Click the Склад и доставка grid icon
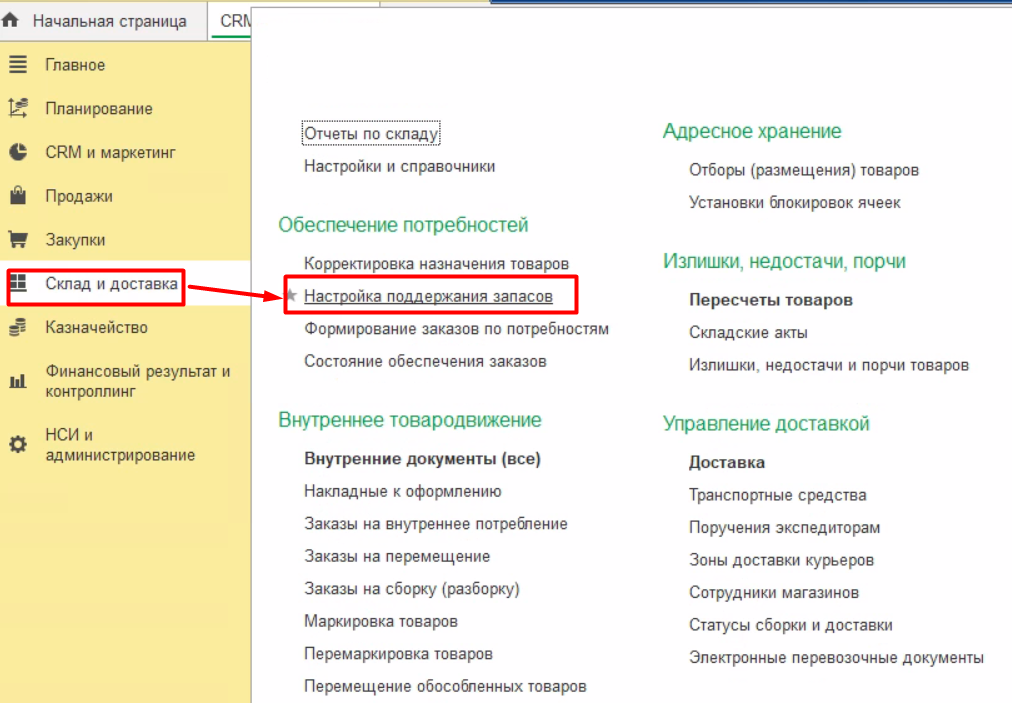The width and height of the screenshot is (1012, 703). point(17,285)
